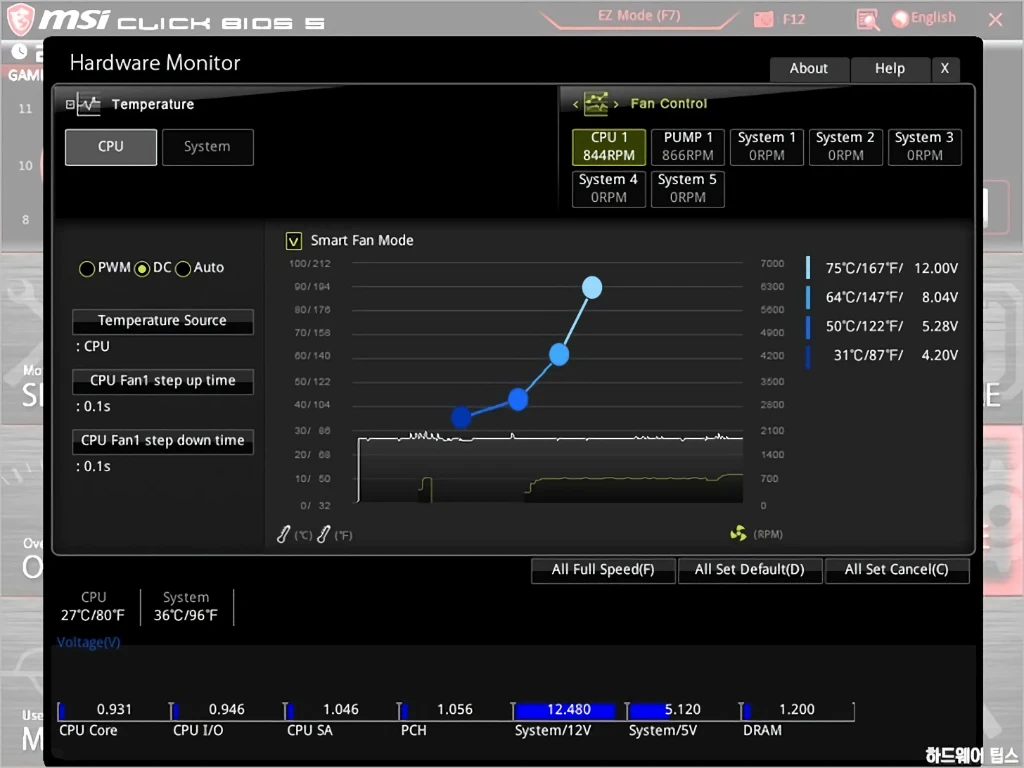Open the BIOS search magnifier icon
Image resolution: width=1024 pixels, height=768 pixels.
867,20
